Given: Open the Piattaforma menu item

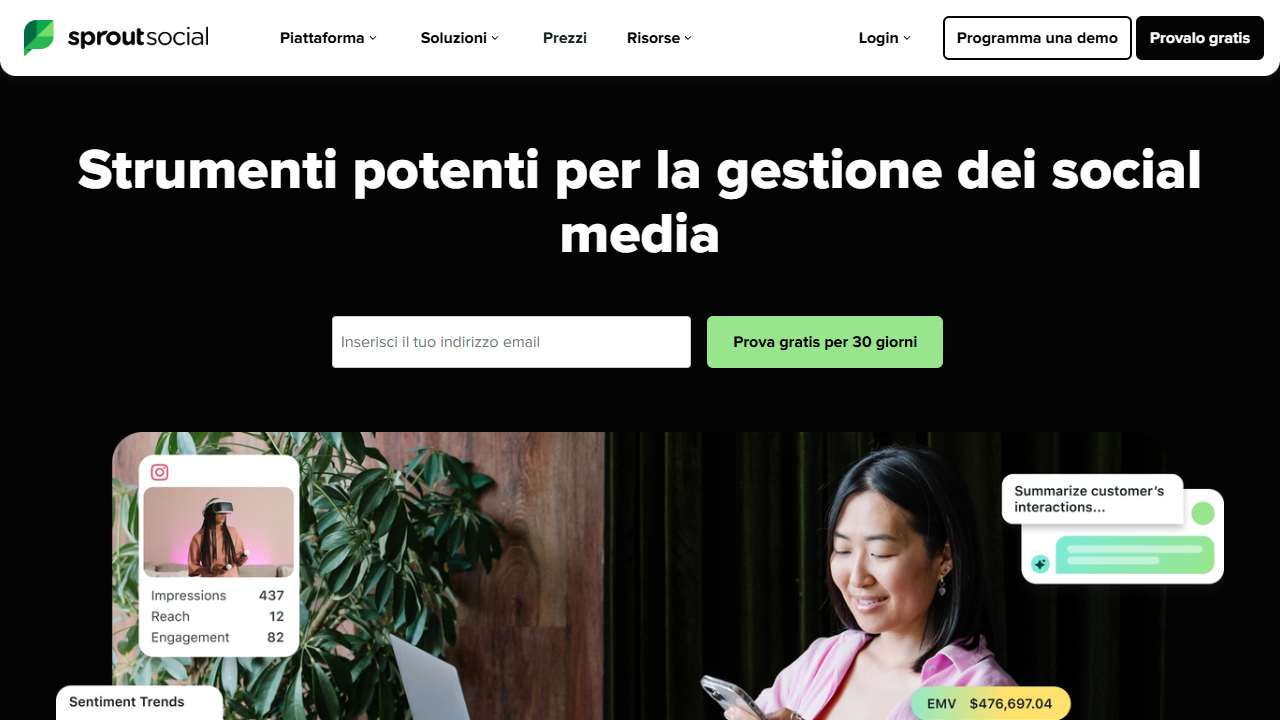Looking at the screenshot, I should tap(322, 38).
